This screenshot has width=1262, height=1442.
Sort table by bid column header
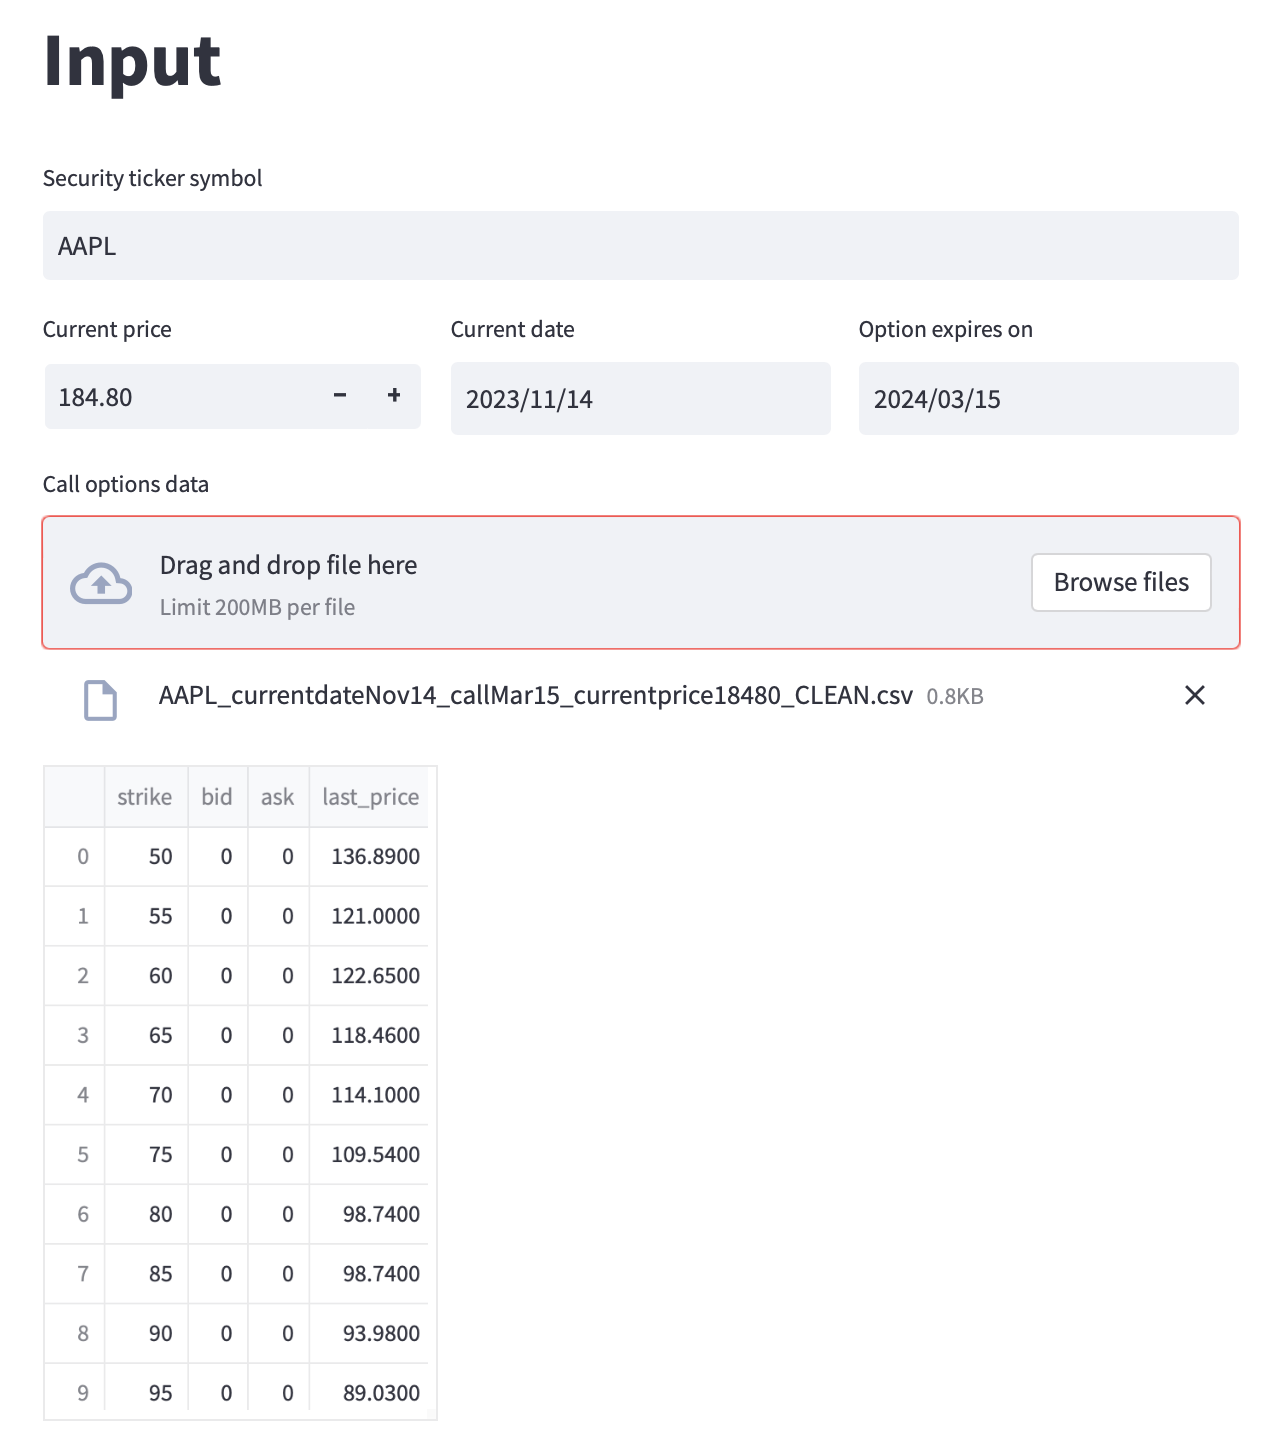[218, 797]
